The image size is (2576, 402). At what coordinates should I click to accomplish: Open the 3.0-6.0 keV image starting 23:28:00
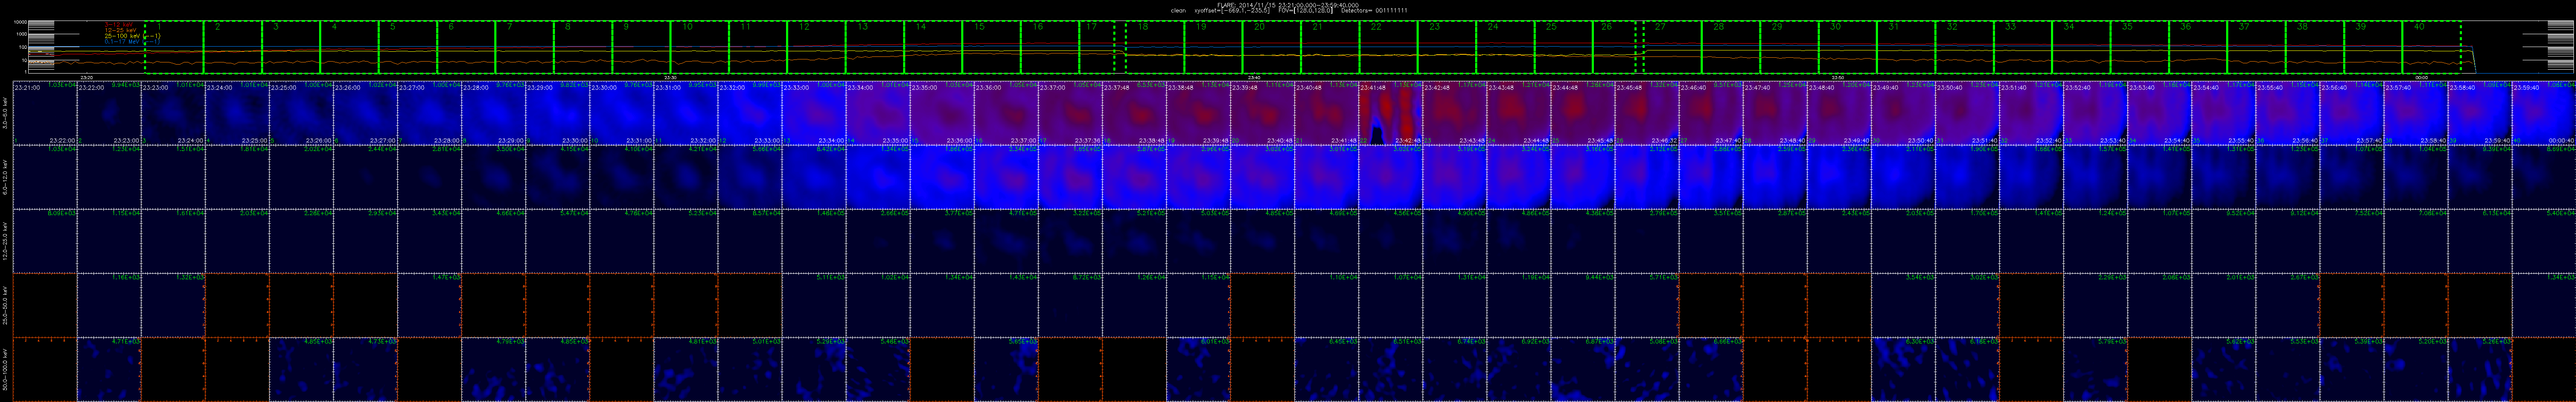tap(493, 113)
